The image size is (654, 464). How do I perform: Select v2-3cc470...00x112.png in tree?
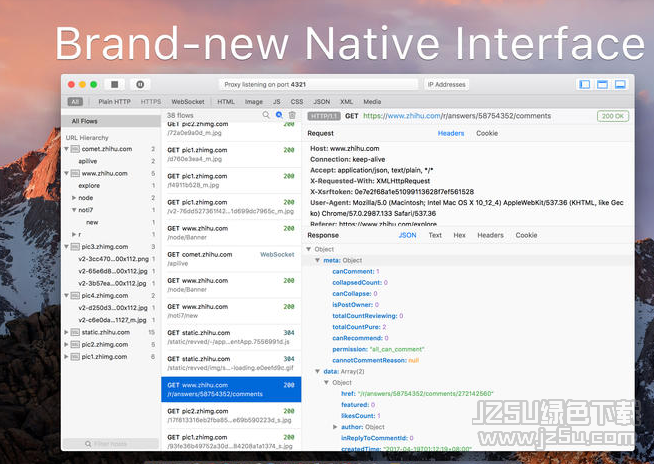coord(113,259)
